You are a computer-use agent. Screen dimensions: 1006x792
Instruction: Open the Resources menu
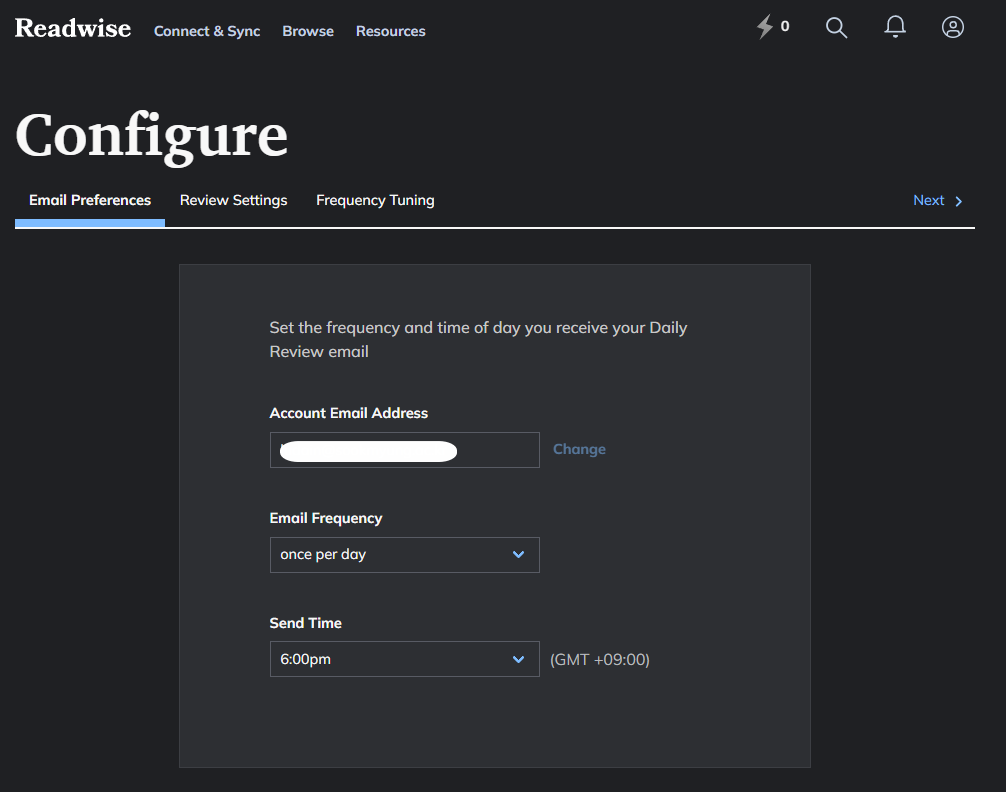pyautogui.click(x=391, y=31)
